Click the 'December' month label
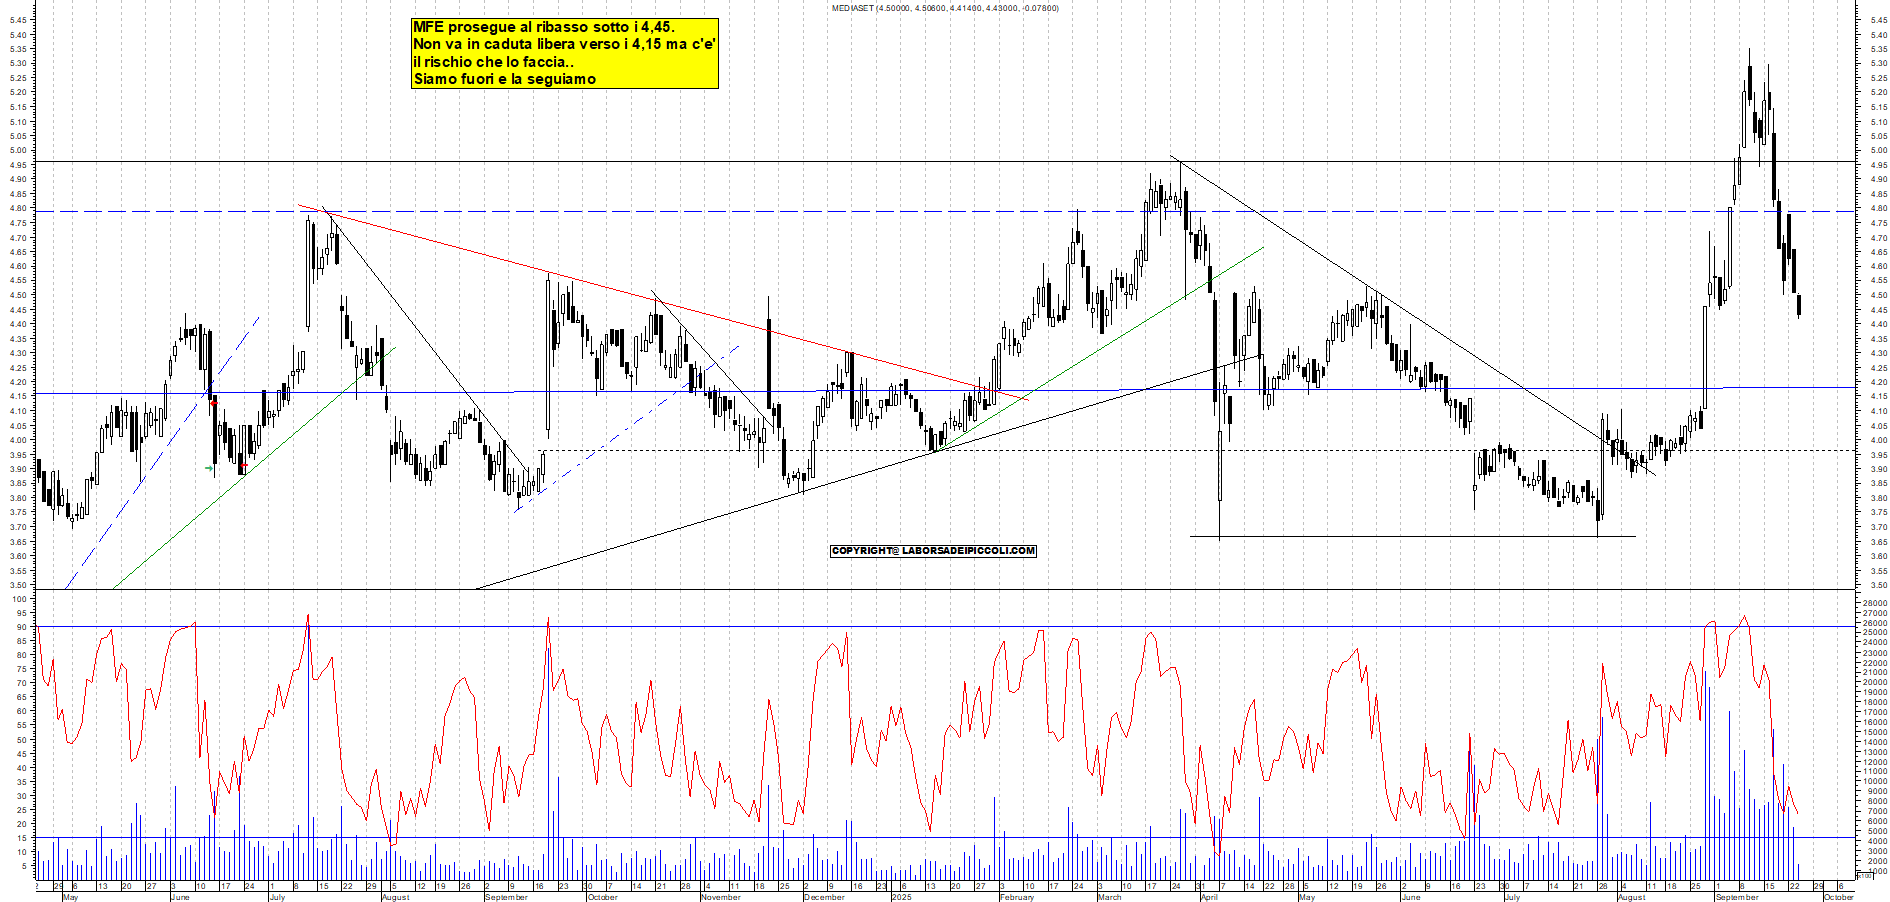Screen dimensions: 1890x902 tap(824, 897)
